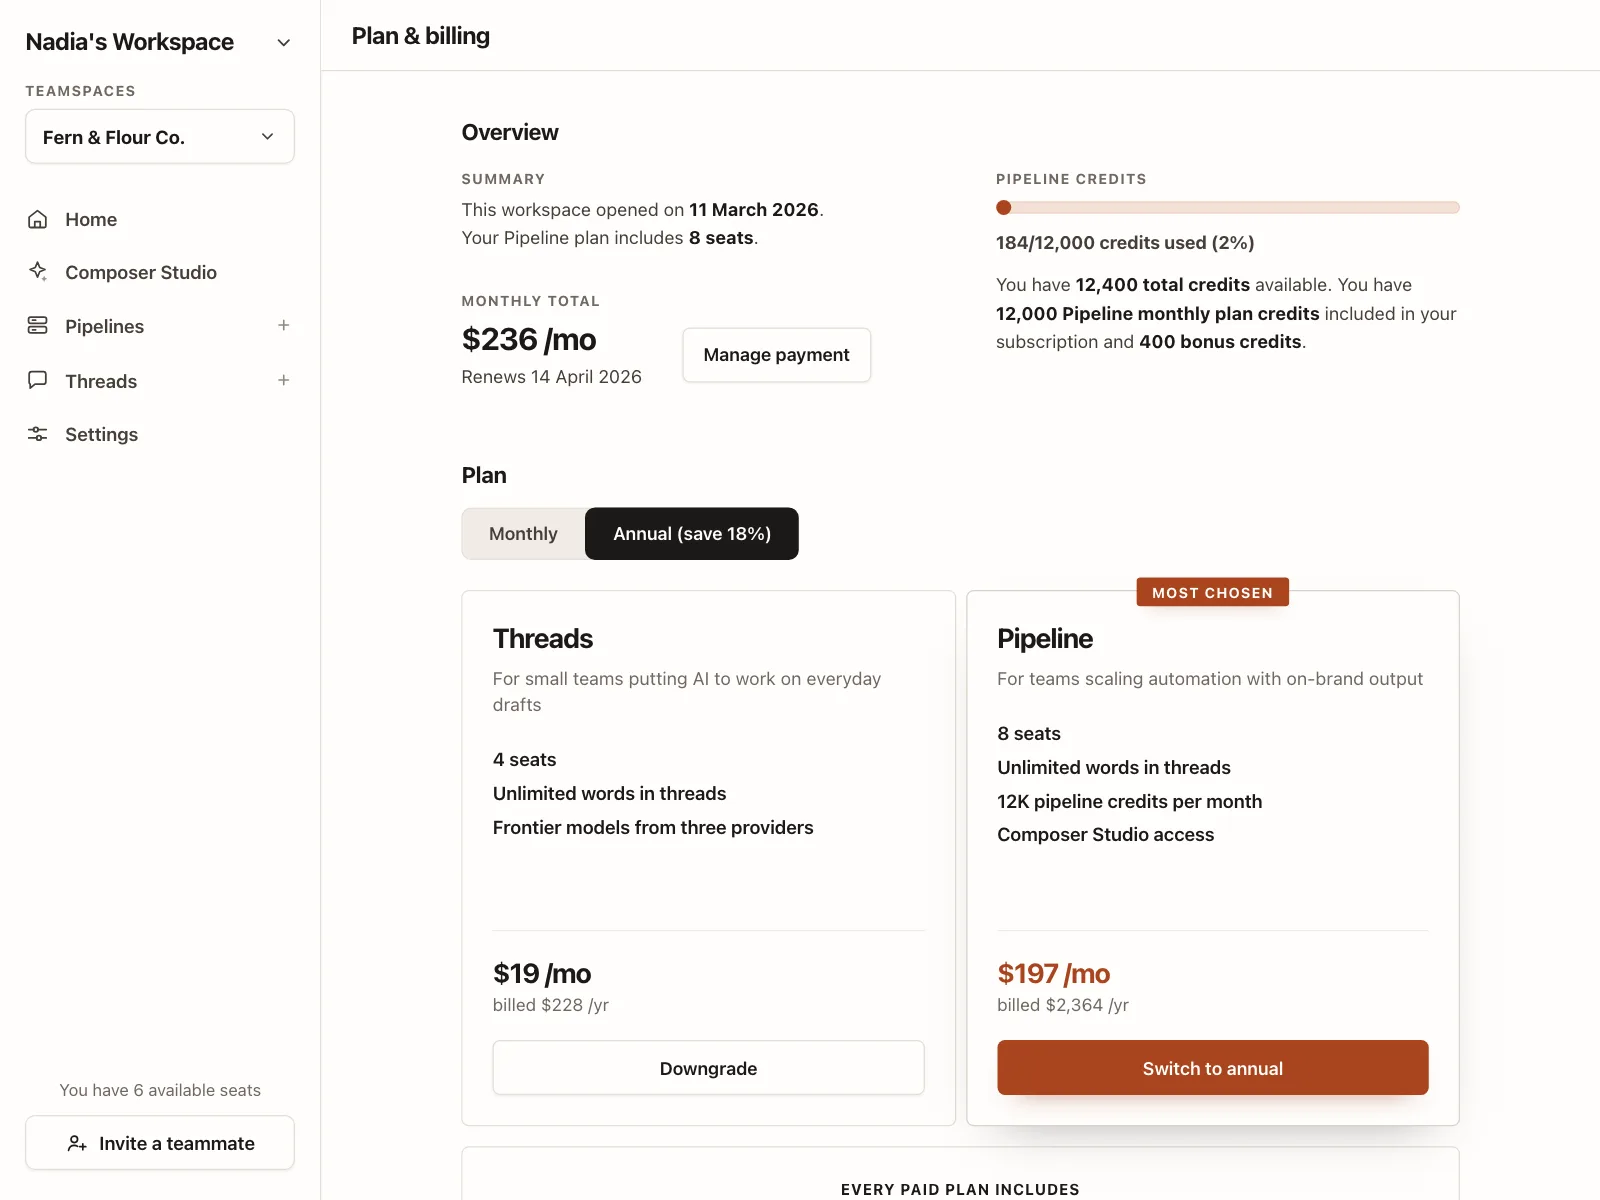This screenshot has height=1200, width=1600.
Task: Click the Threads plan card title
Action: coord(543,638)
